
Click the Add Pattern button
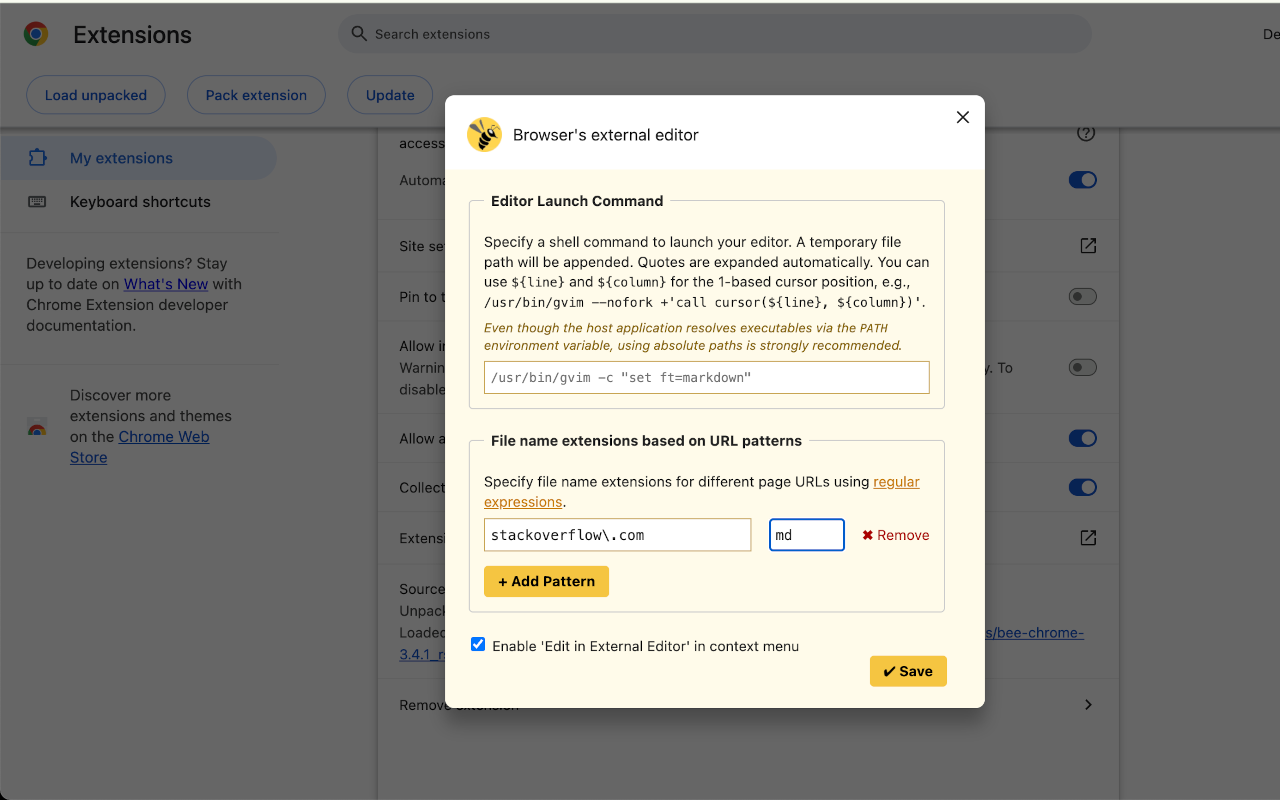[546, 581]
